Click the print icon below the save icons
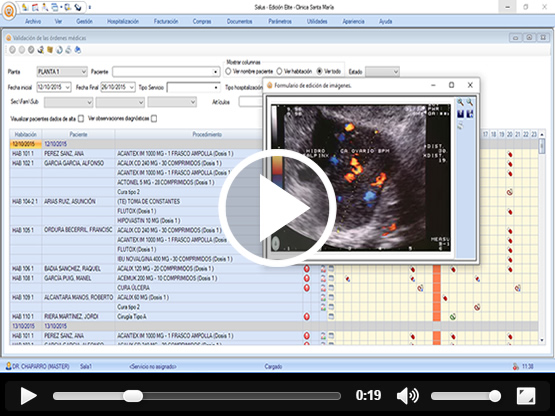The width and height of the screenshot is (555, 416). [460, 125]
